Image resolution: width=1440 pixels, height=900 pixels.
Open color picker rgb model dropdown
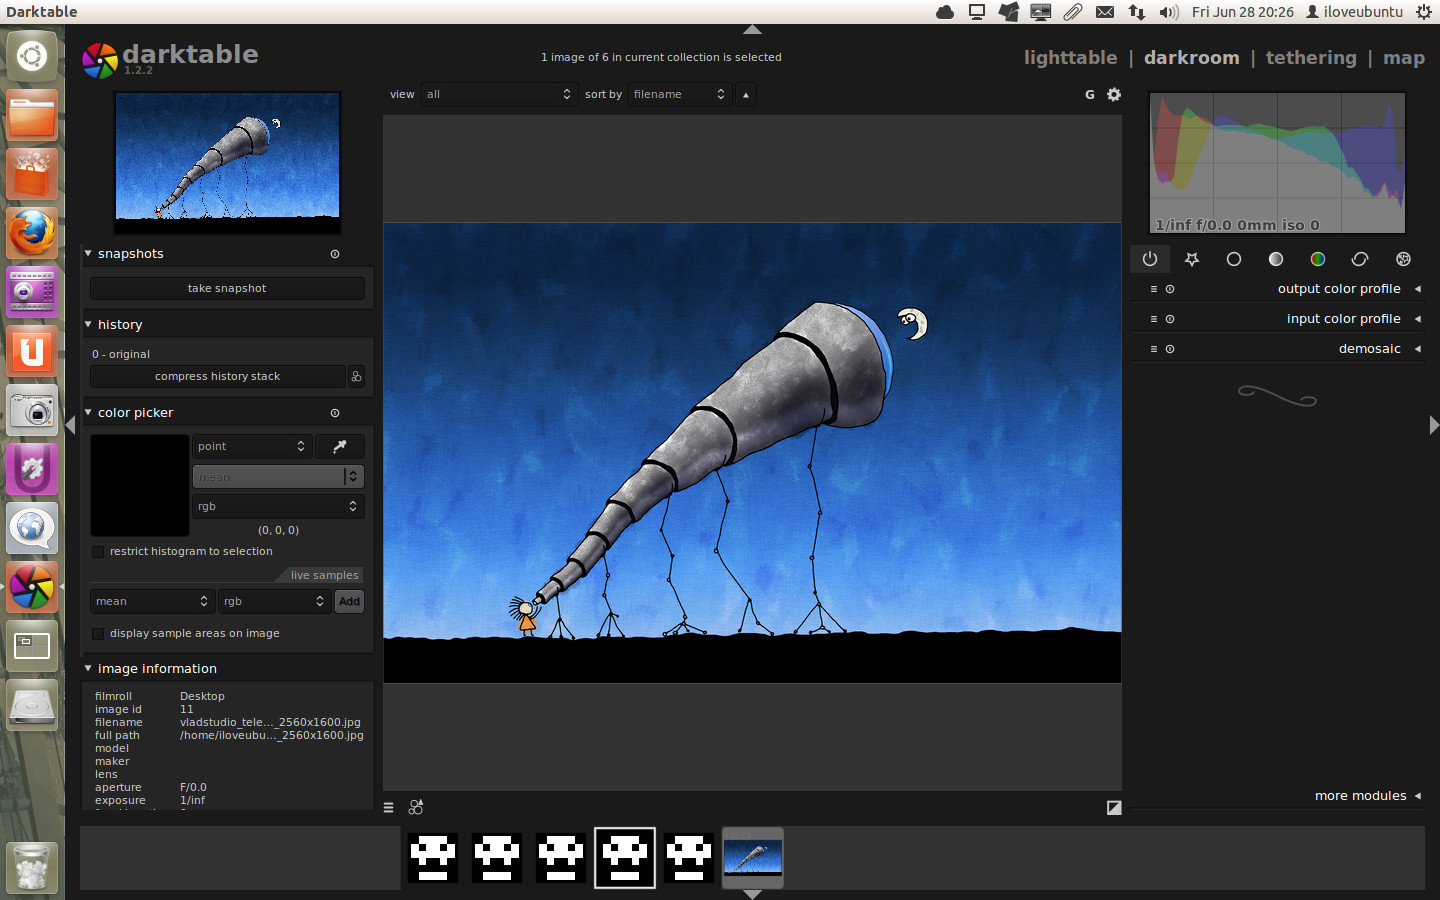278,506
